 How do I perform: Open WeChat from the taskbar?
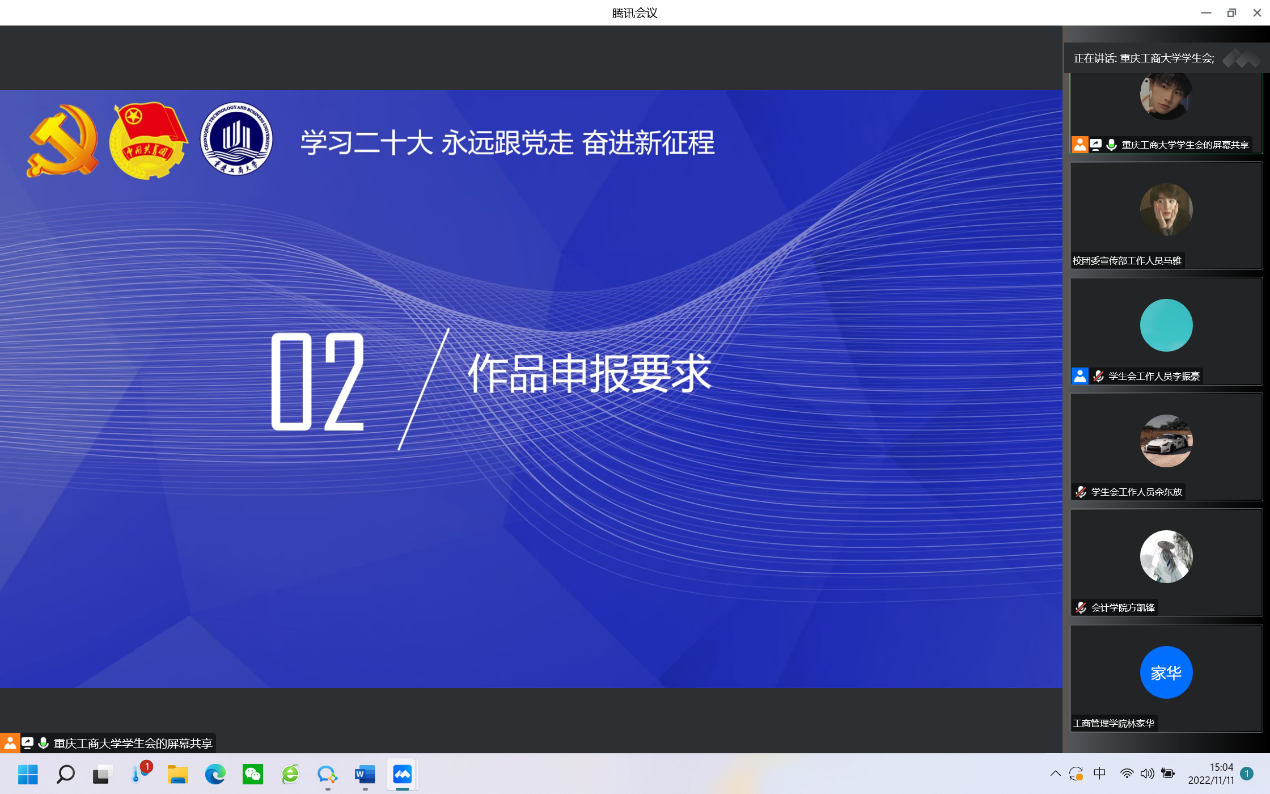coord(253,774)
